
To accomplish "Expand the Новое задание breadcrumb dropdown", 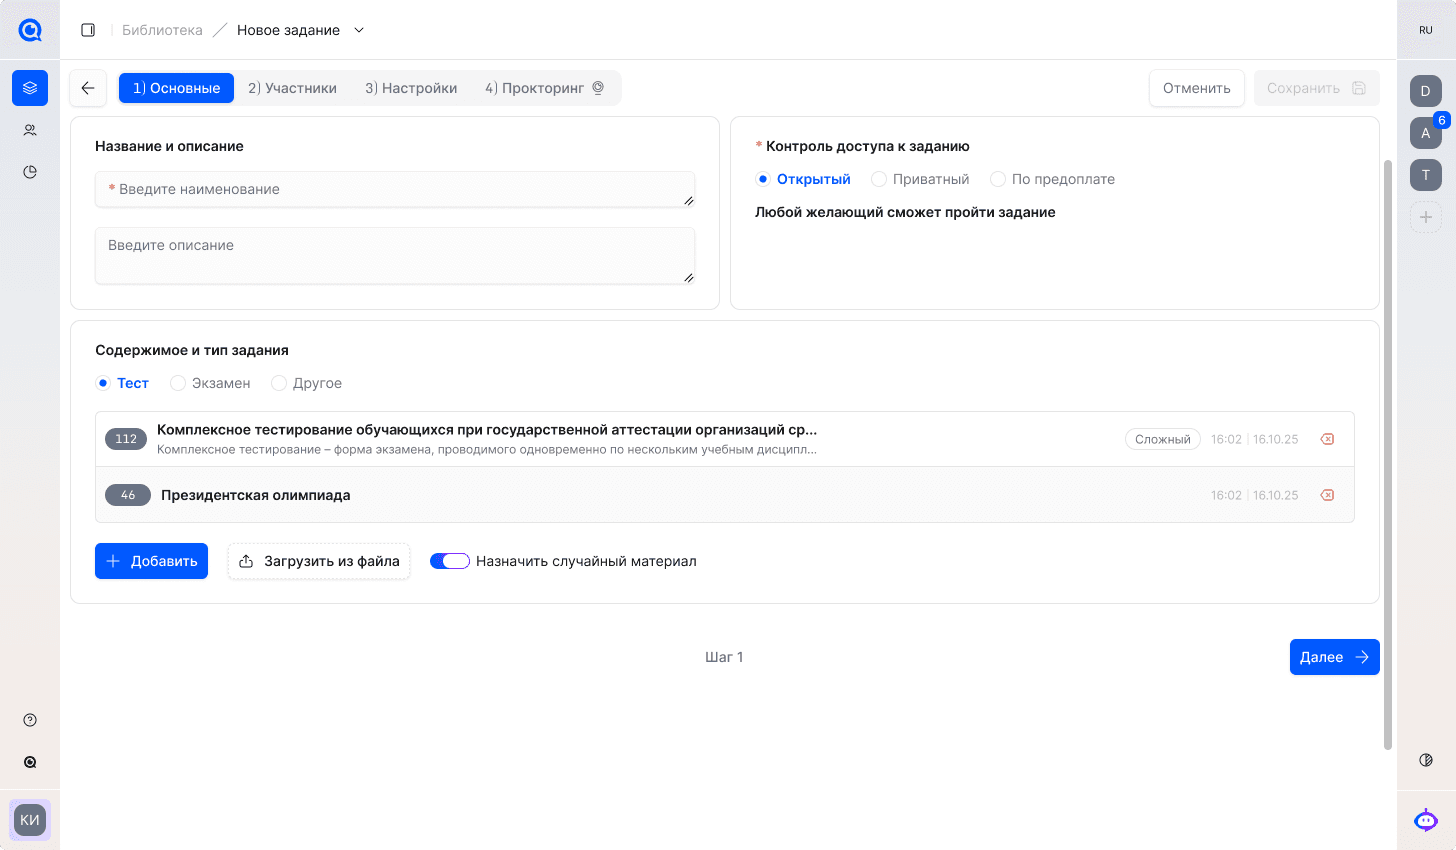I will click(x=359, y=30).
